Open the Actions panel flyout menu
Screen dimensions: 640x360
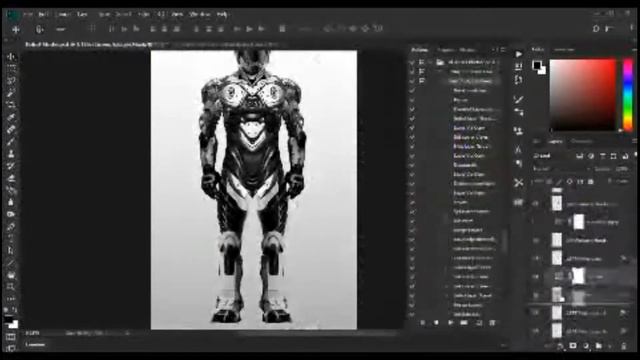(503, 50)
